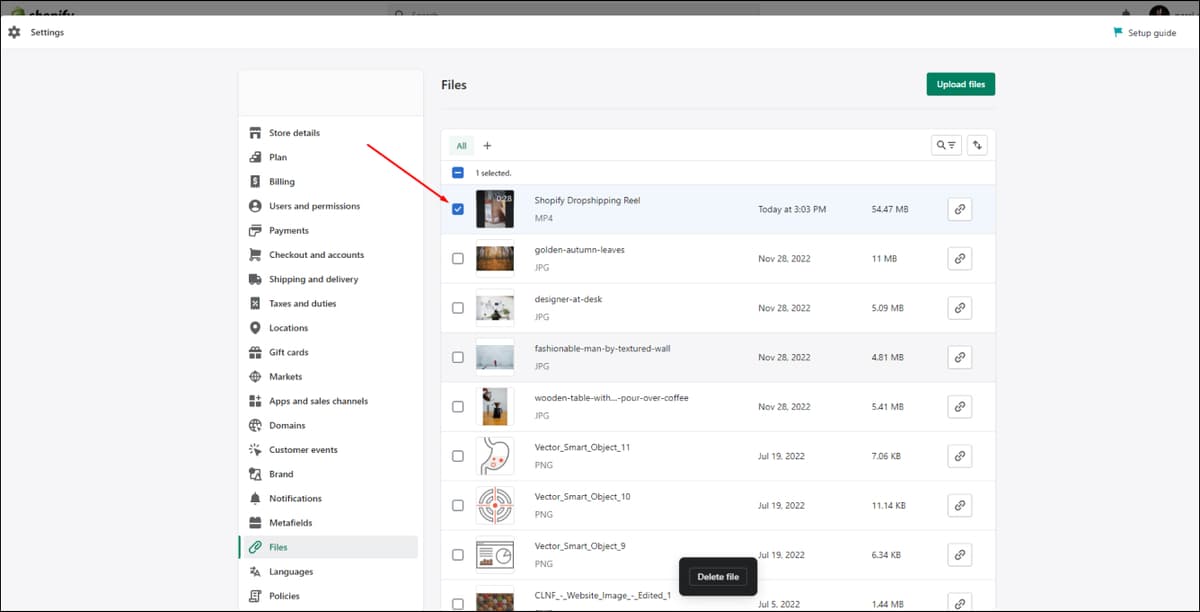Open the Domains globe icon
1200x612 pixels.
point(255,425)
